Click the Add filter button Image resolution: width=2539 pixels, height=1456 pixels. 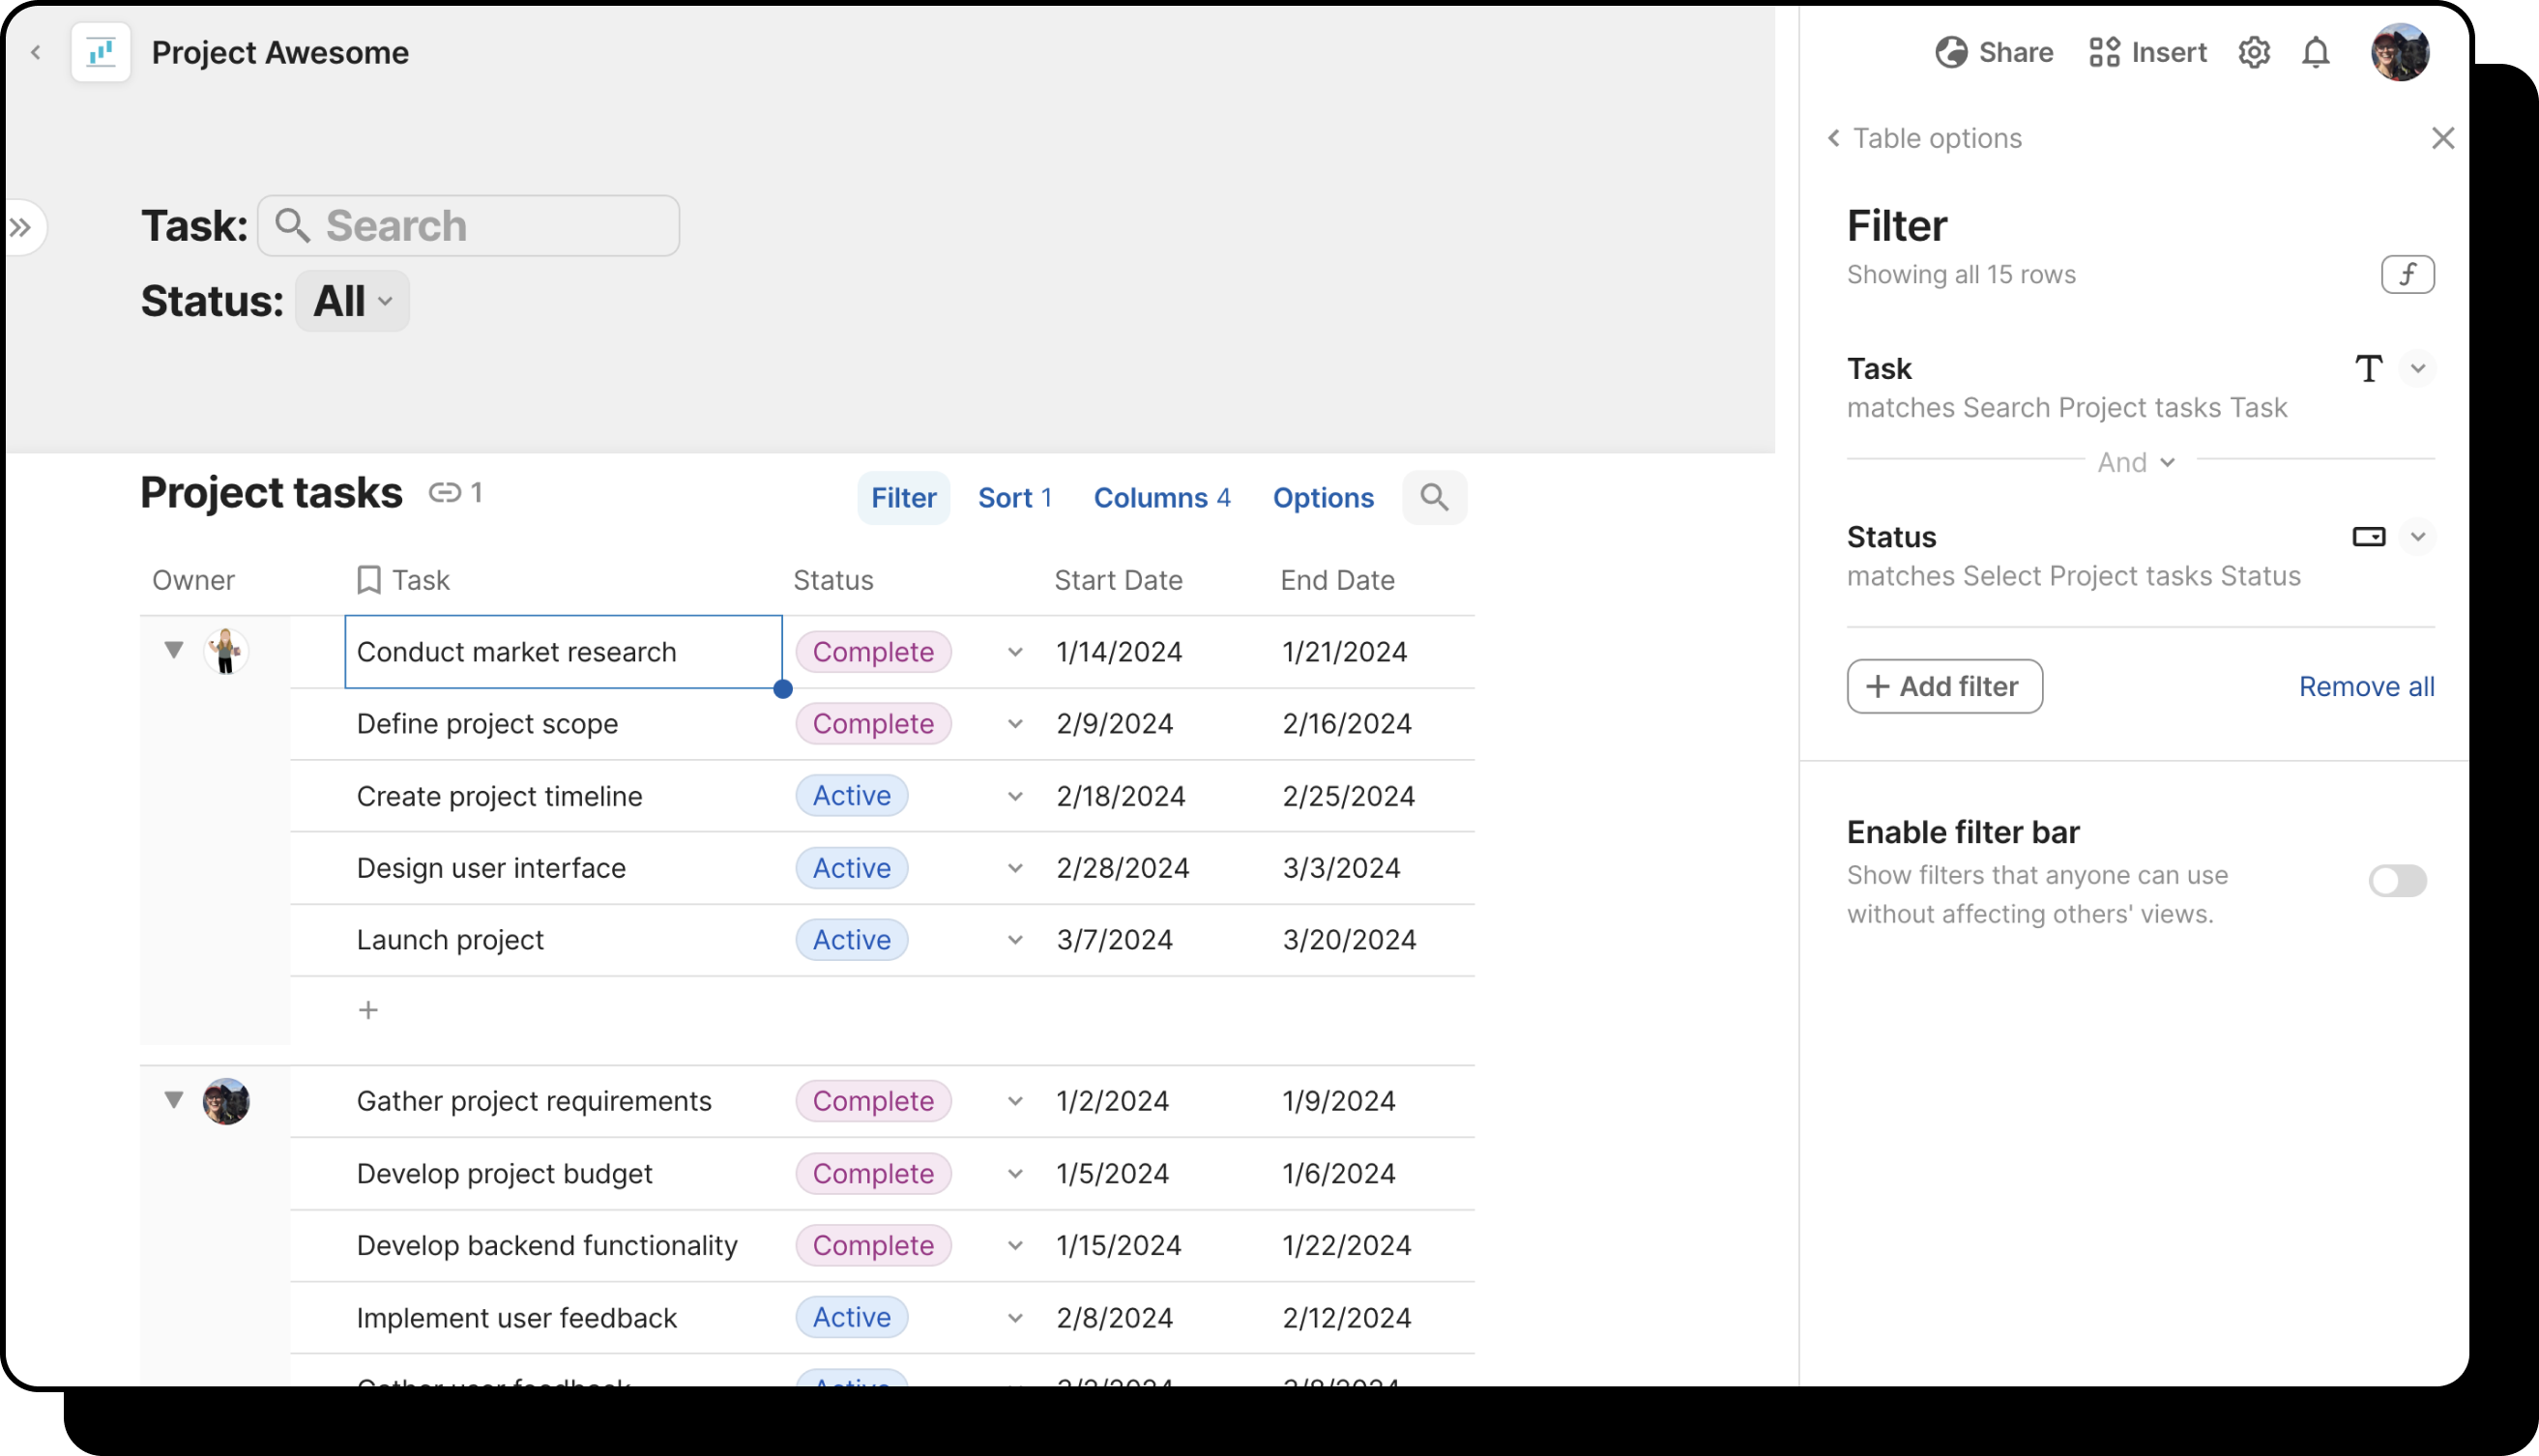1943,686
